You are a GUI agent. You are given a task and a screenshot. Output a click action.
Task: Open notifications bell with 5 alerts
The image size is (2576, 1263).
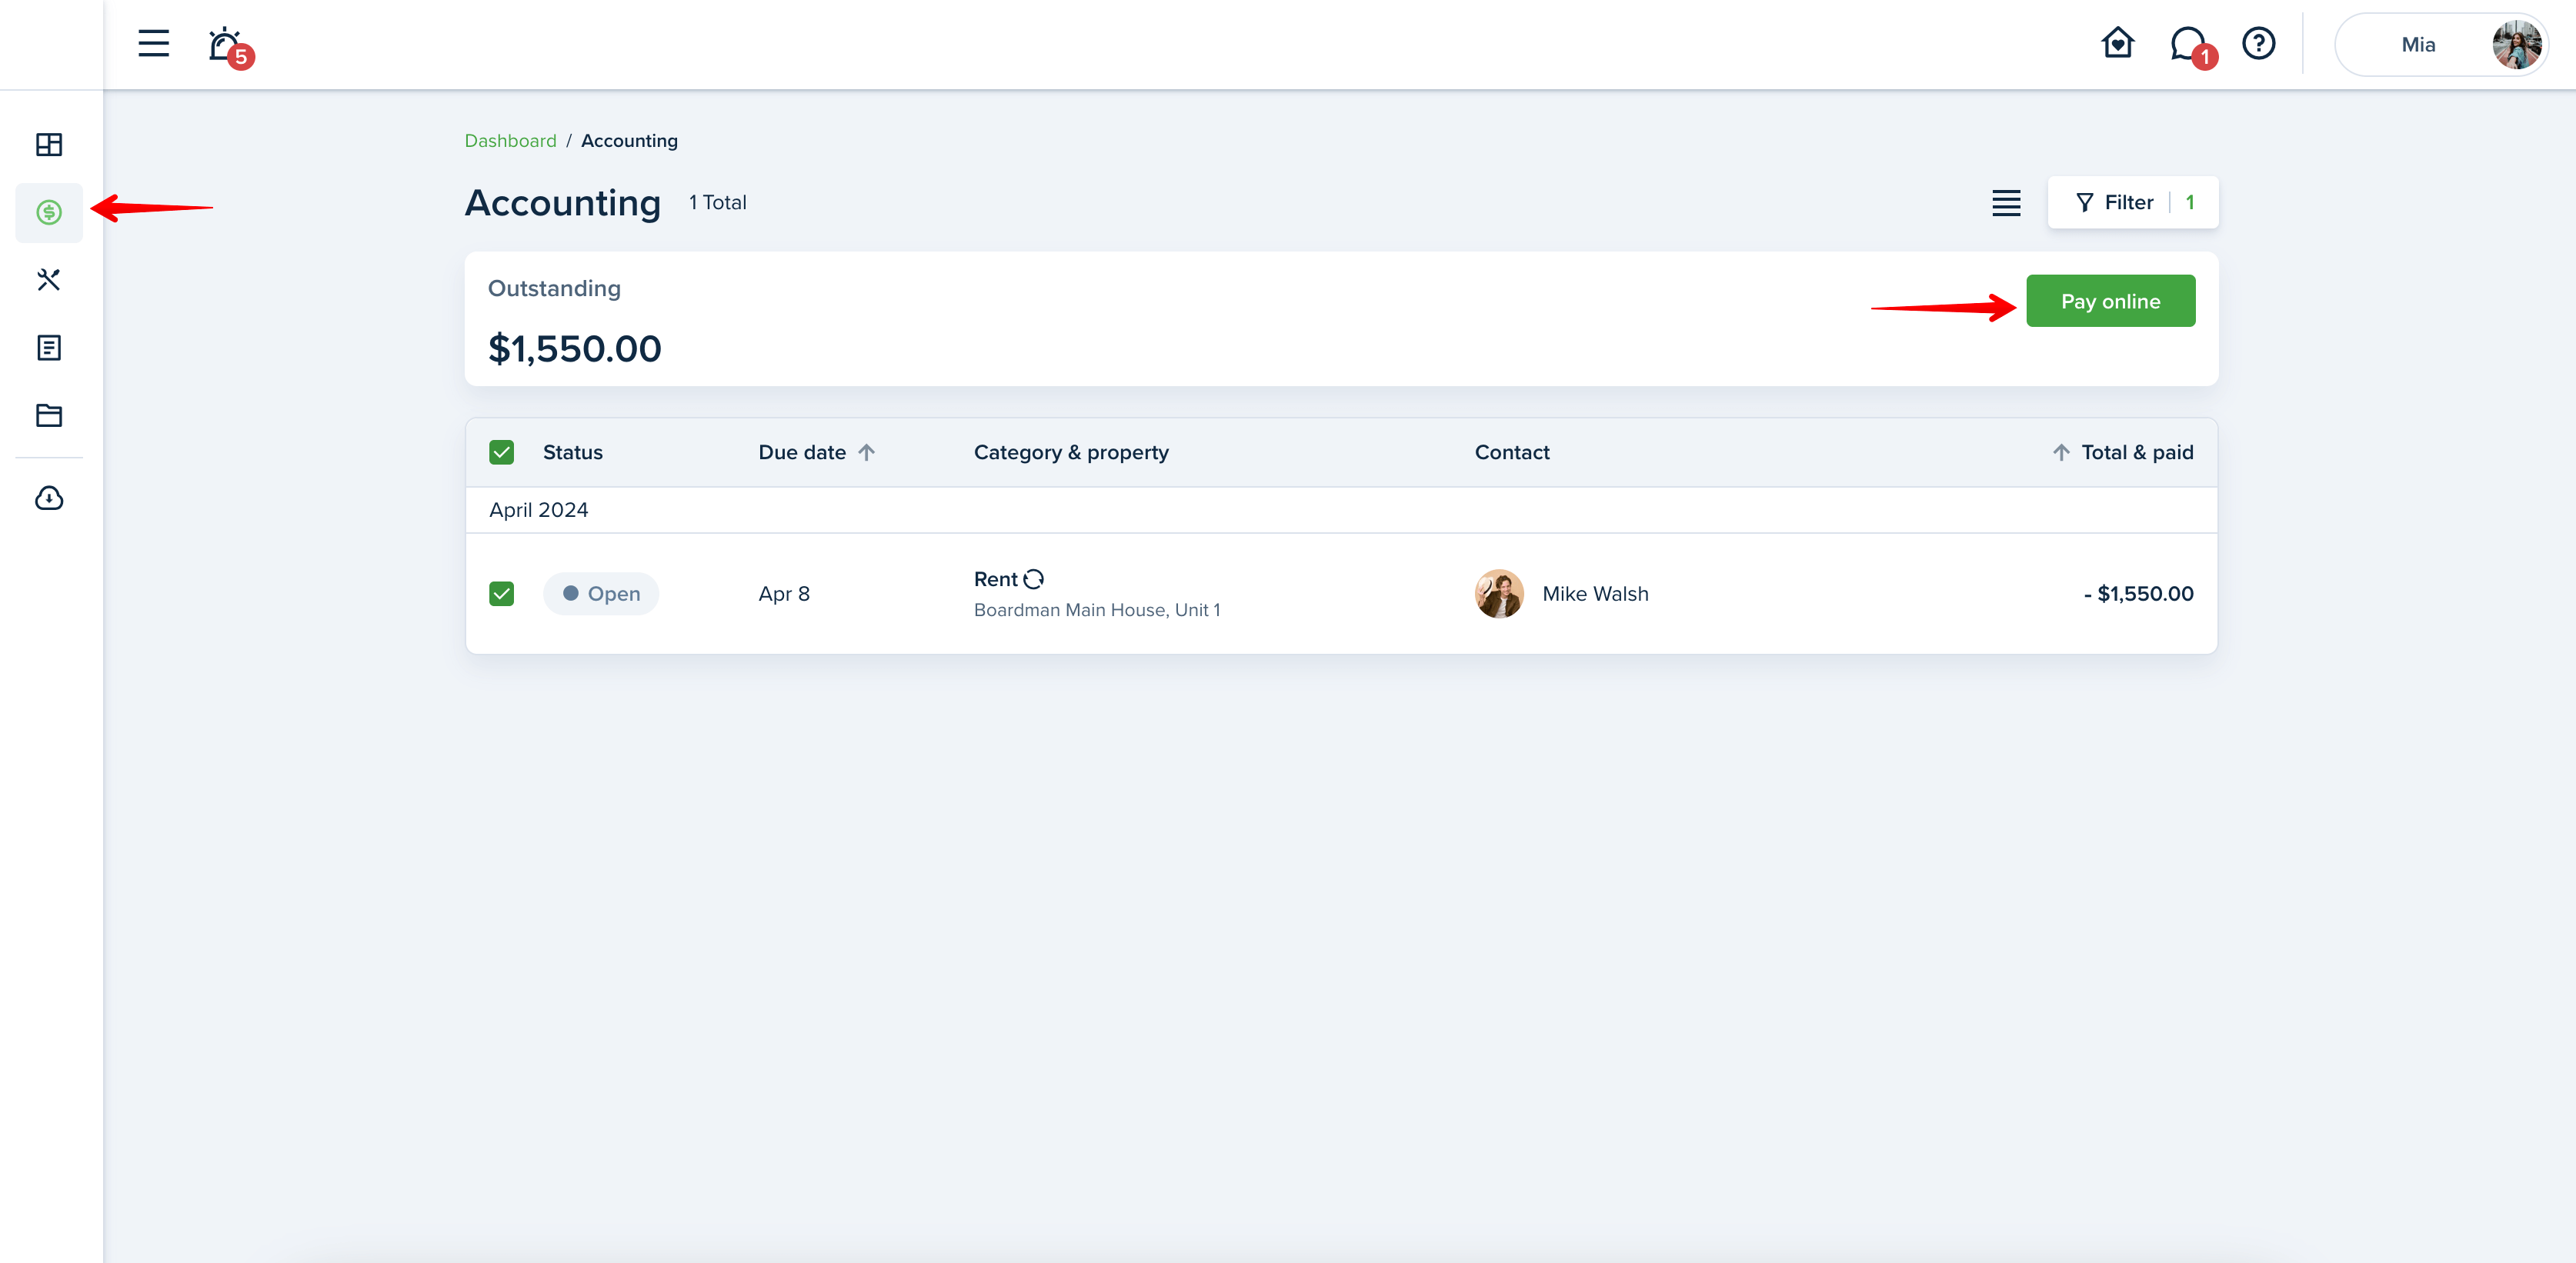click(229, 46)
